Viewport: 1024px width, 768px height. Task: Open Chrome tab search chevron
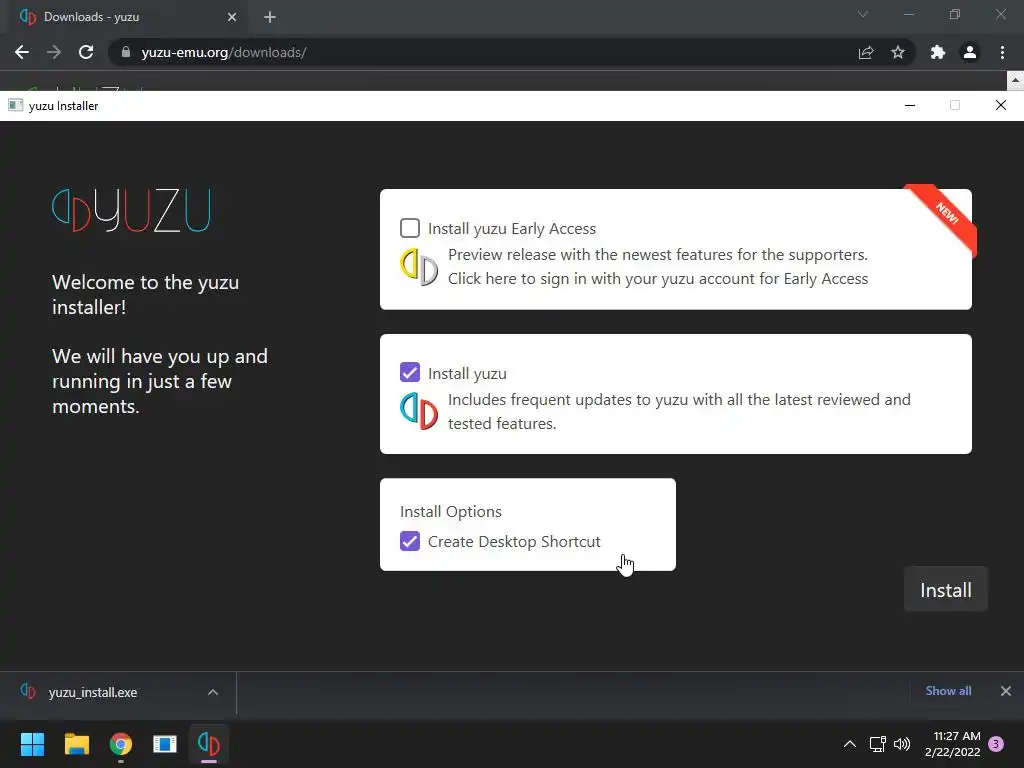[863, 14]
